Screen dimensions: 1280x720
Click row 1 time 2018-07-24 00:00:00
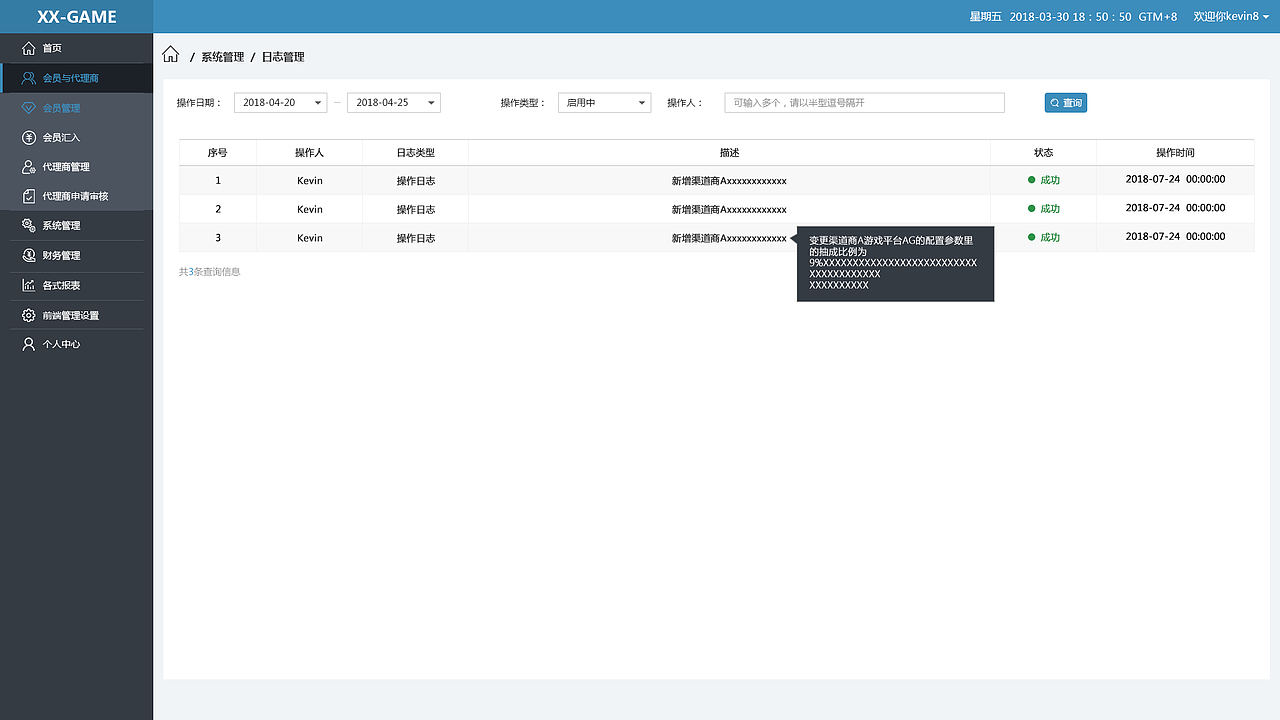(1175, 179)
